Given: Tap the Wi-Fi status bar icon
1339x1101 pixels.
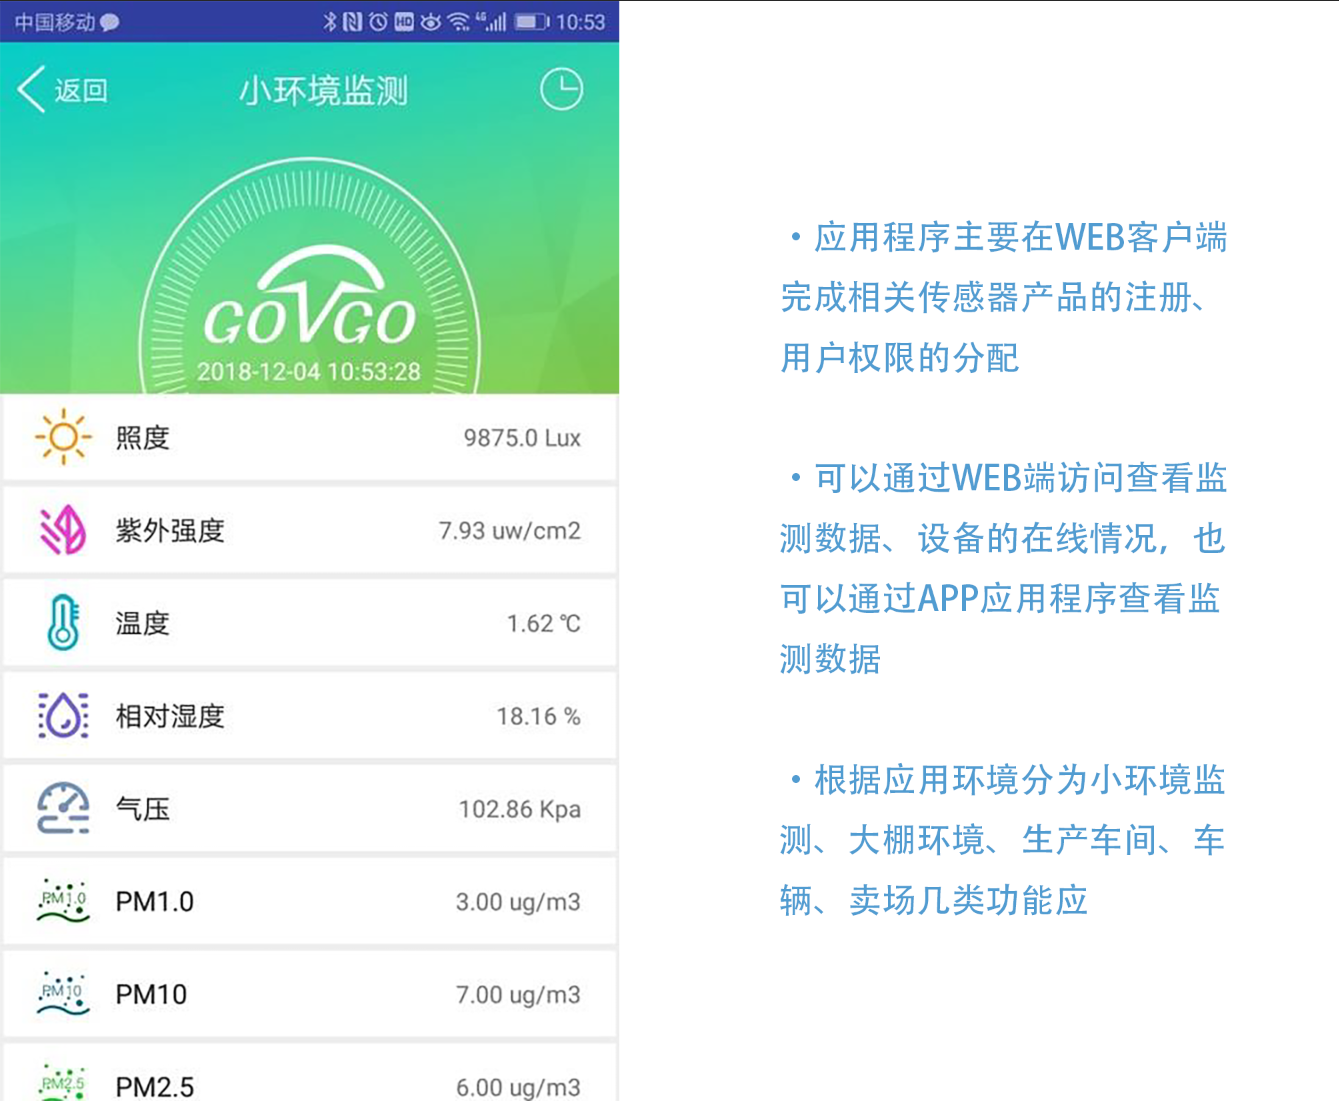Looking at the screenshot, I should point(459,21).
